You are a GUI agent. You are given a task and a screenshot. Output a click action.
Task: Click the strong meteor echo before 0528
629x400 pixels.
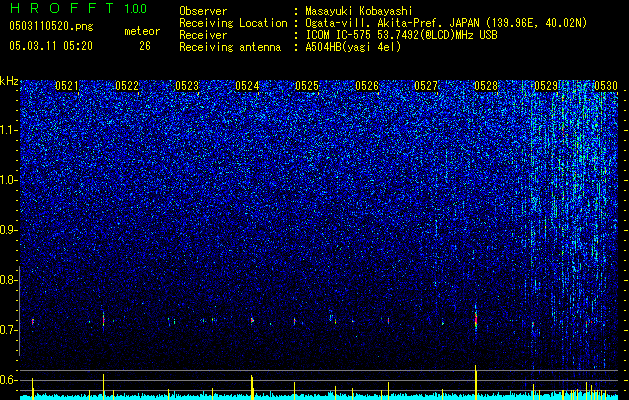476,319
